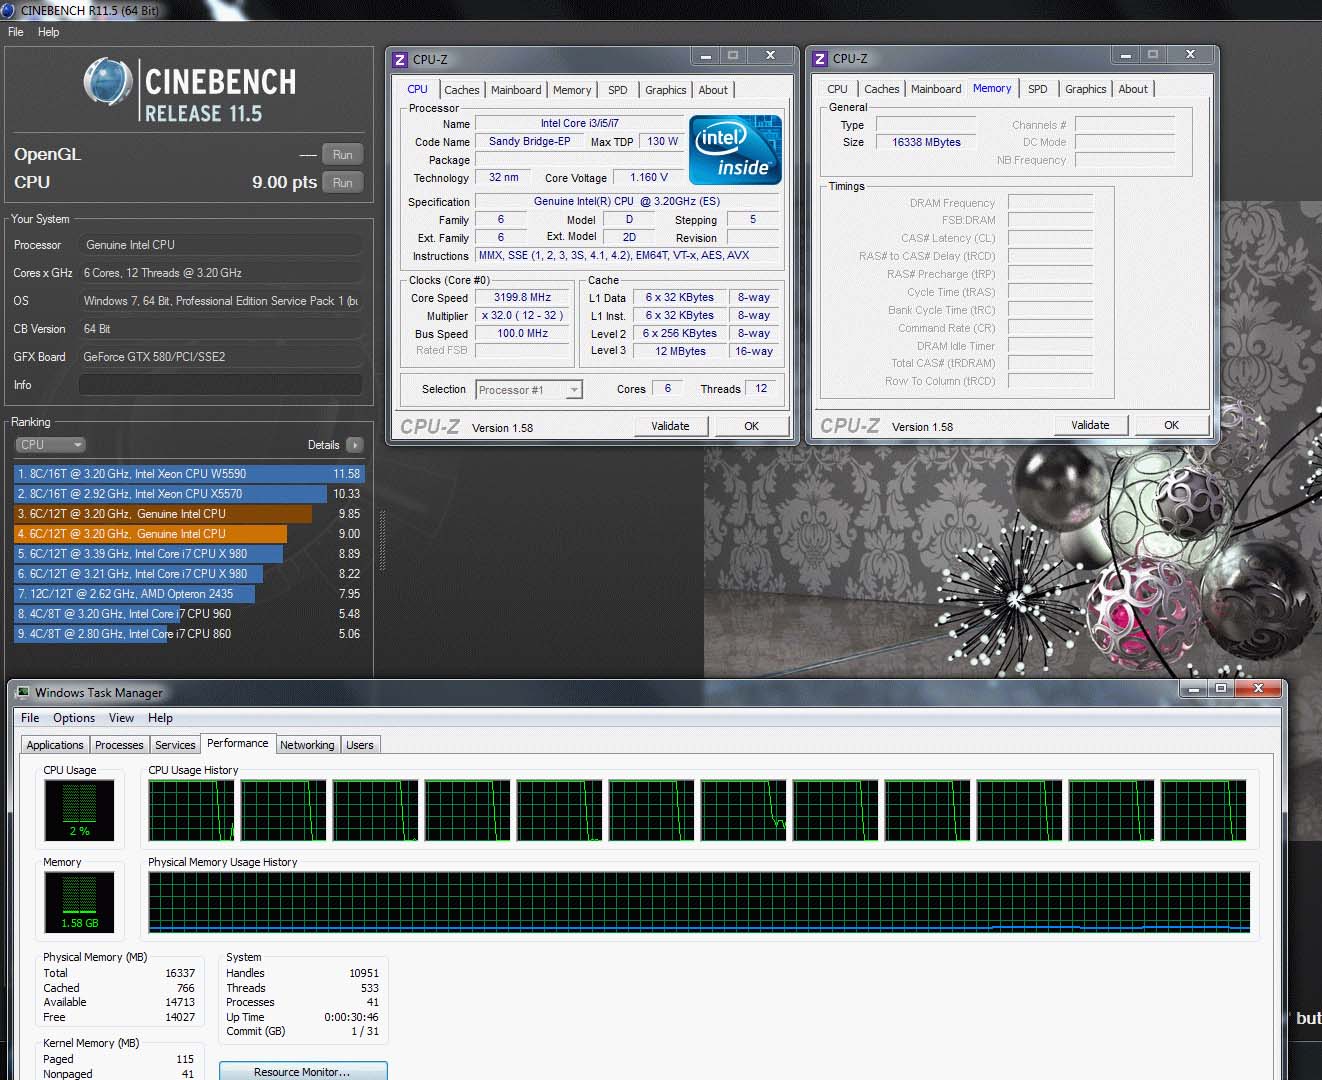The height and width of the screenshot is (1080, 1322).
Task: Select ranking row with 9.85 score
Action: pyautogui.click(x=189, y=514)
